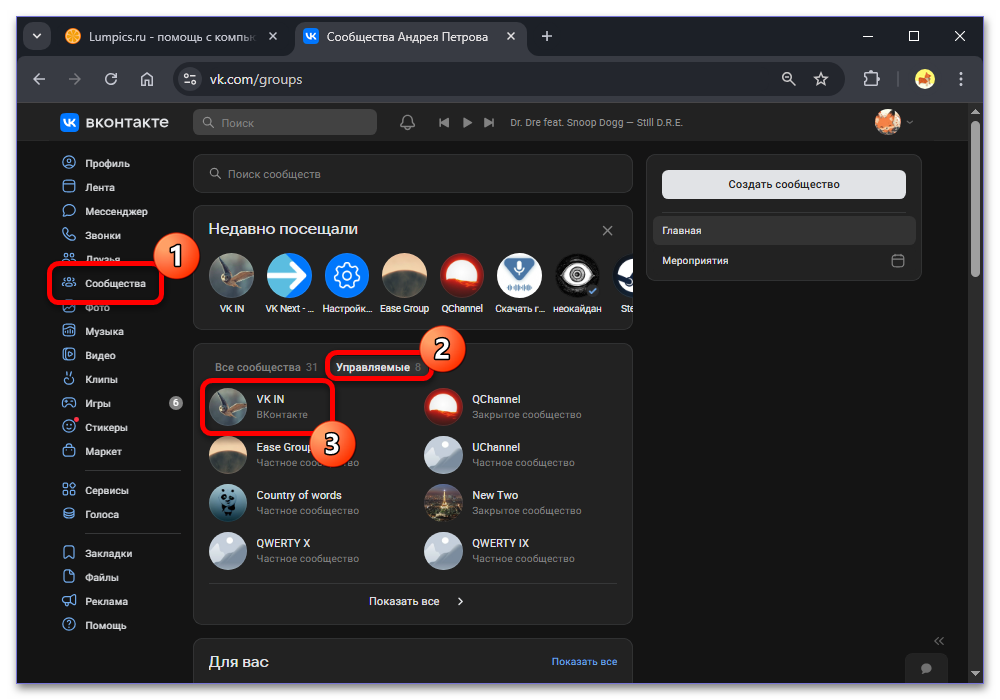Image resolution: width=1000 pixels, height=700 pixels.
Task: Open Помощь help page
Action: [94, 625]
